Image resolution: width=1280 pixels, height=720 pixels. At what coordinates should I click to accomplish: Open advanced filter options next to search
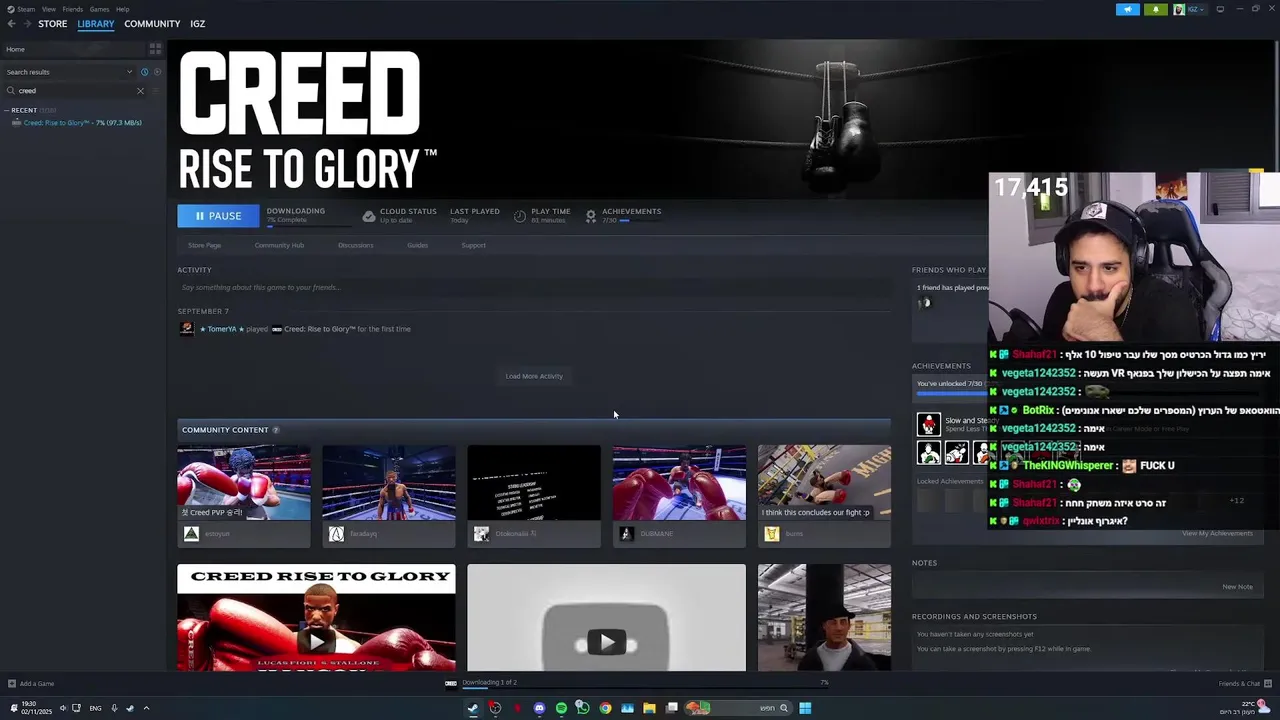[156, 91]
